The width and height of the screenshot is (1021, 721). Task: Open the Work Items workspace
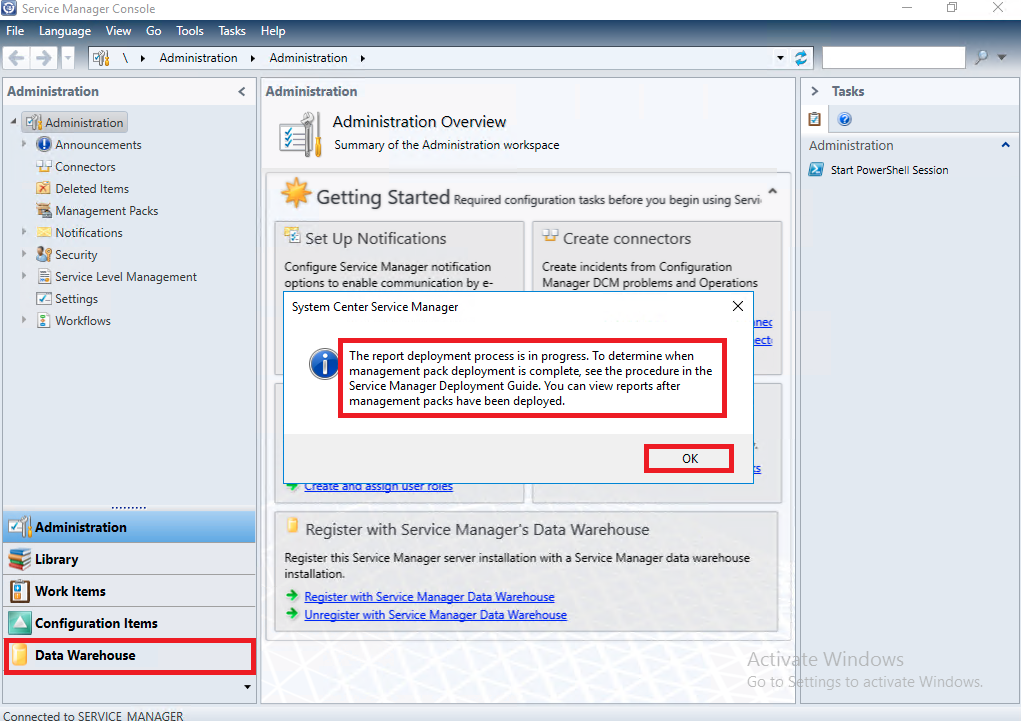tap(70, 591)
